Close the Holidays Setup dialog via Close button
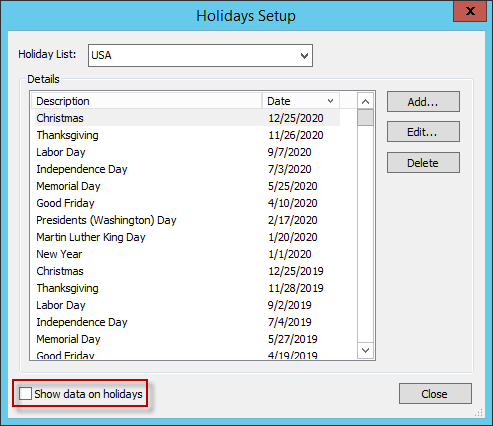The image size is (493, 426). tap(435, 394)
